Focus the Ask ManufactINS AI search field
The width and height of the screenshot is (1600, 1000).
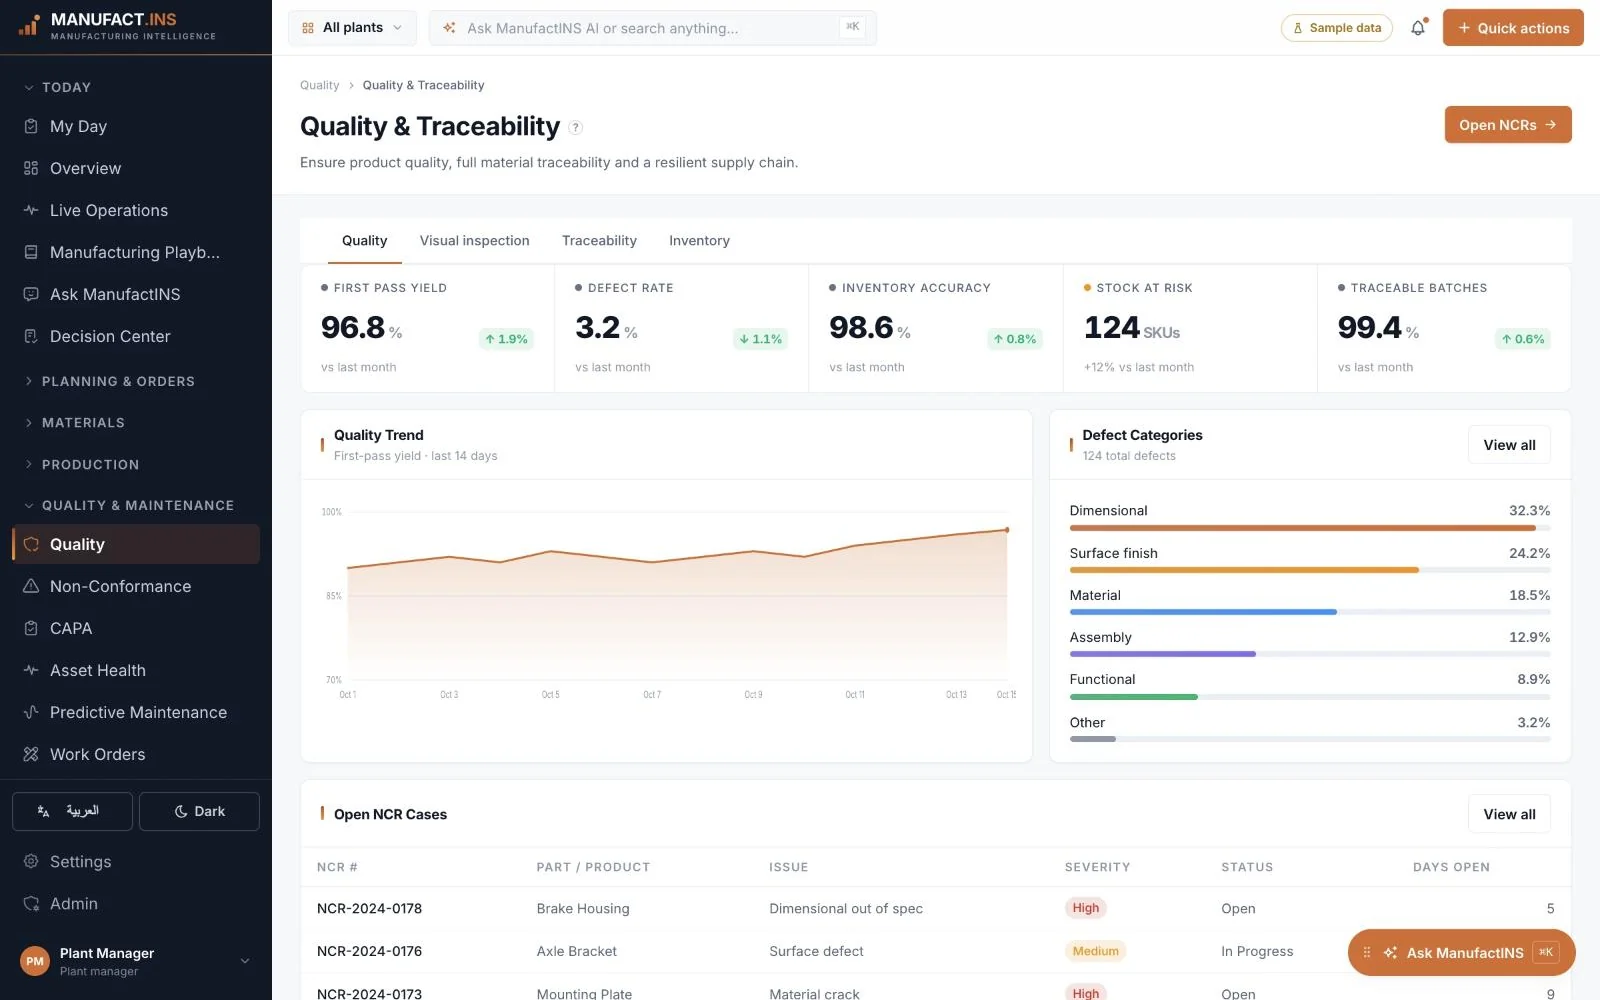coord(653,28)
